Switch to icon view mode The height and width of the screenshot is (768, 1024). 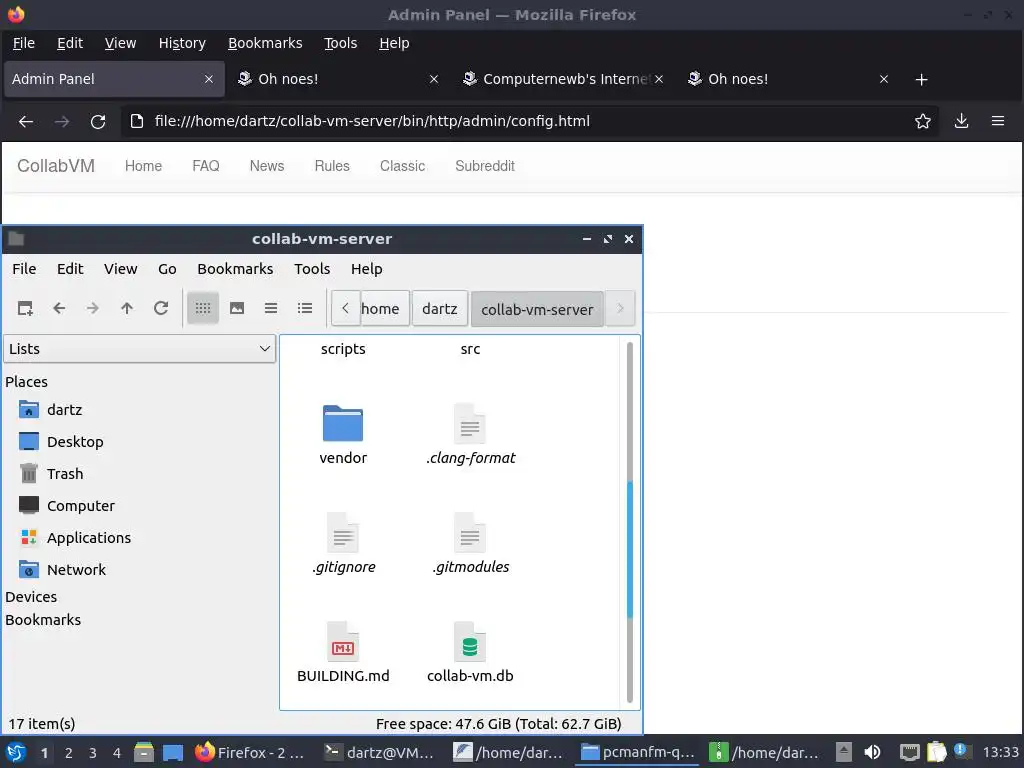tap(203, 308)
